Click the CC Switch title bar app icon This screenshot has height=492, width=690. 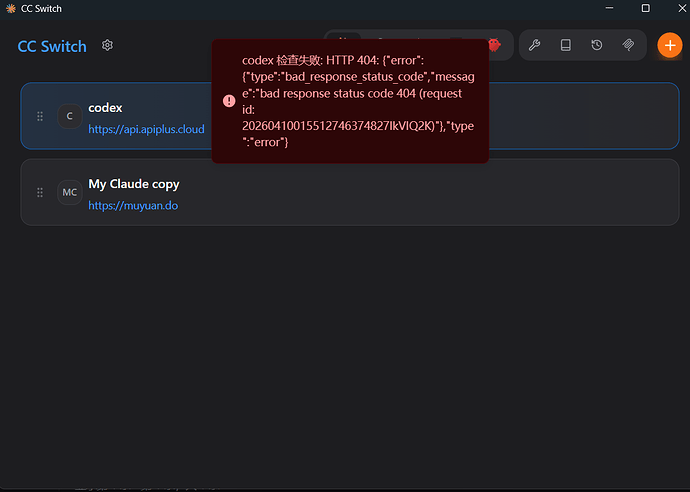[x=11, y=8]
